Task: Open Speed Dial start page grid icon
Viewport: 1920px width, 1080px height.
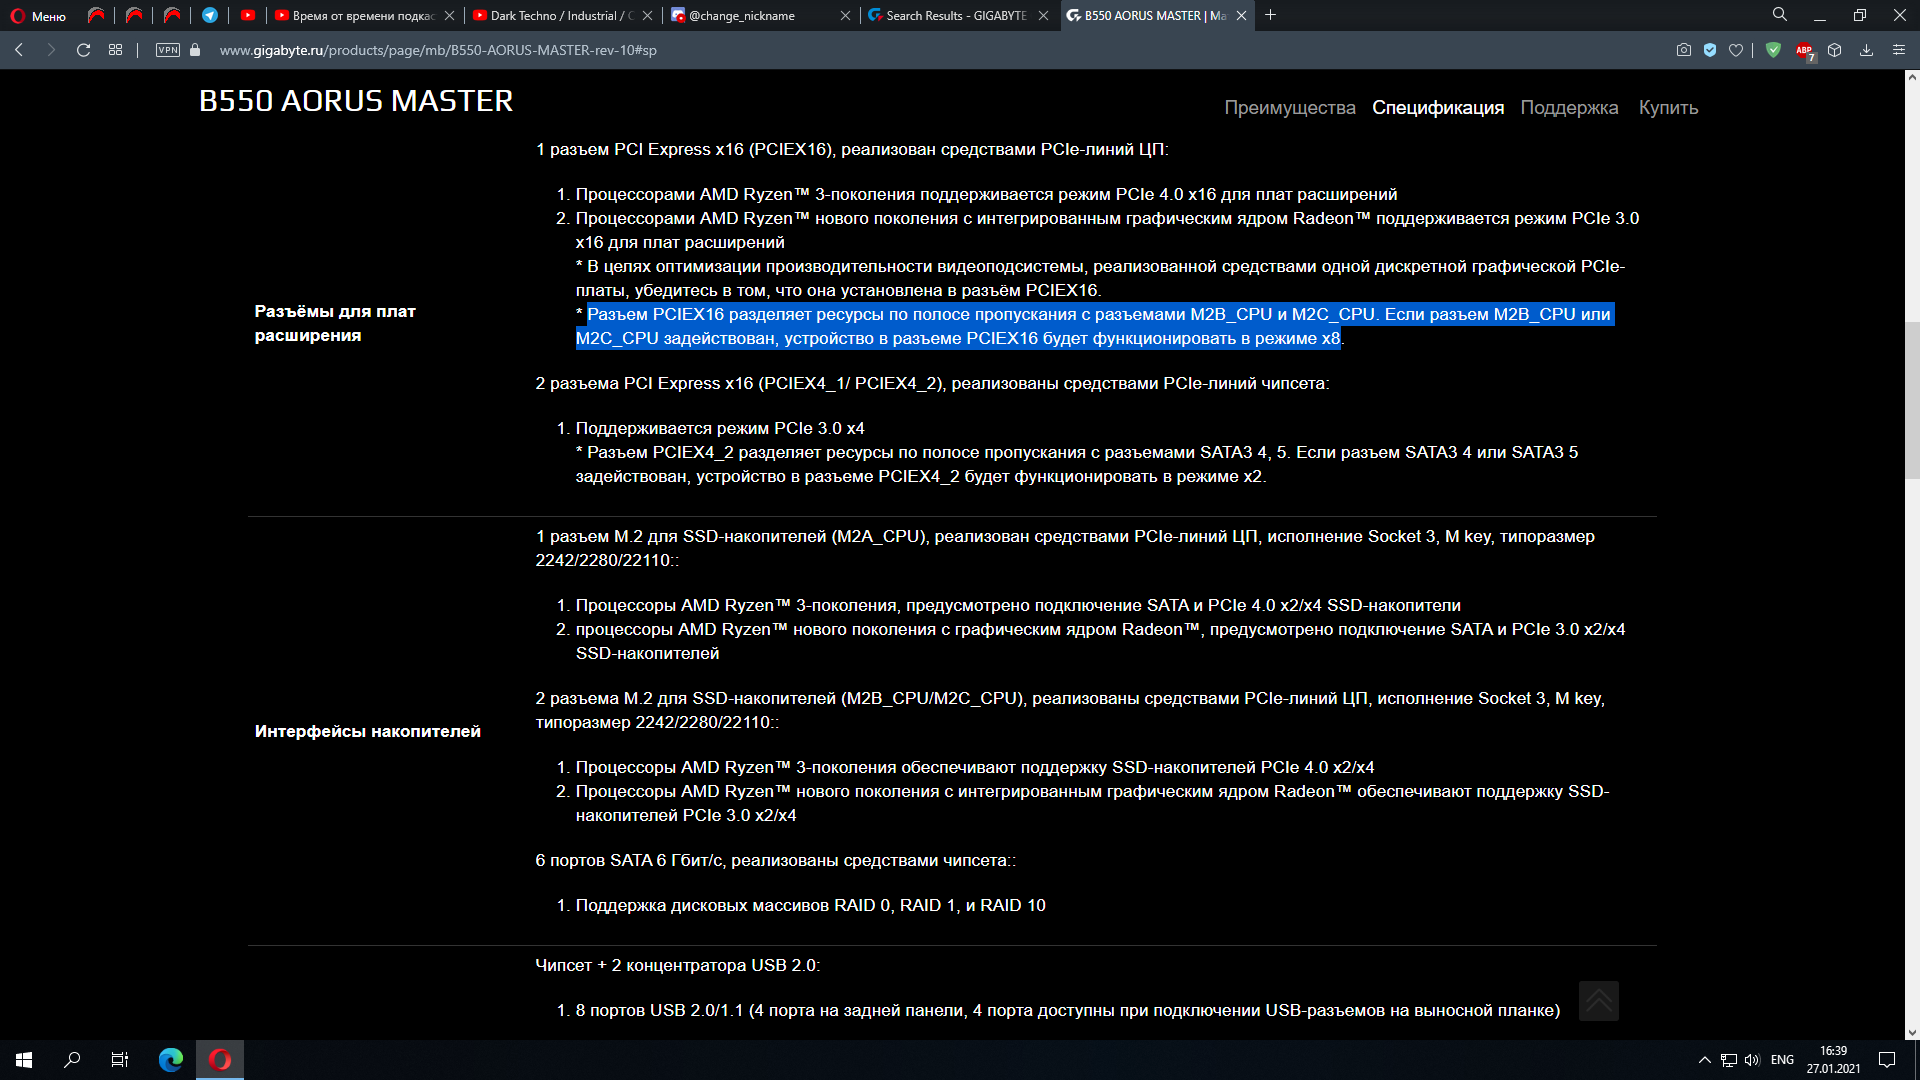Action: click(x=116, y=50)
